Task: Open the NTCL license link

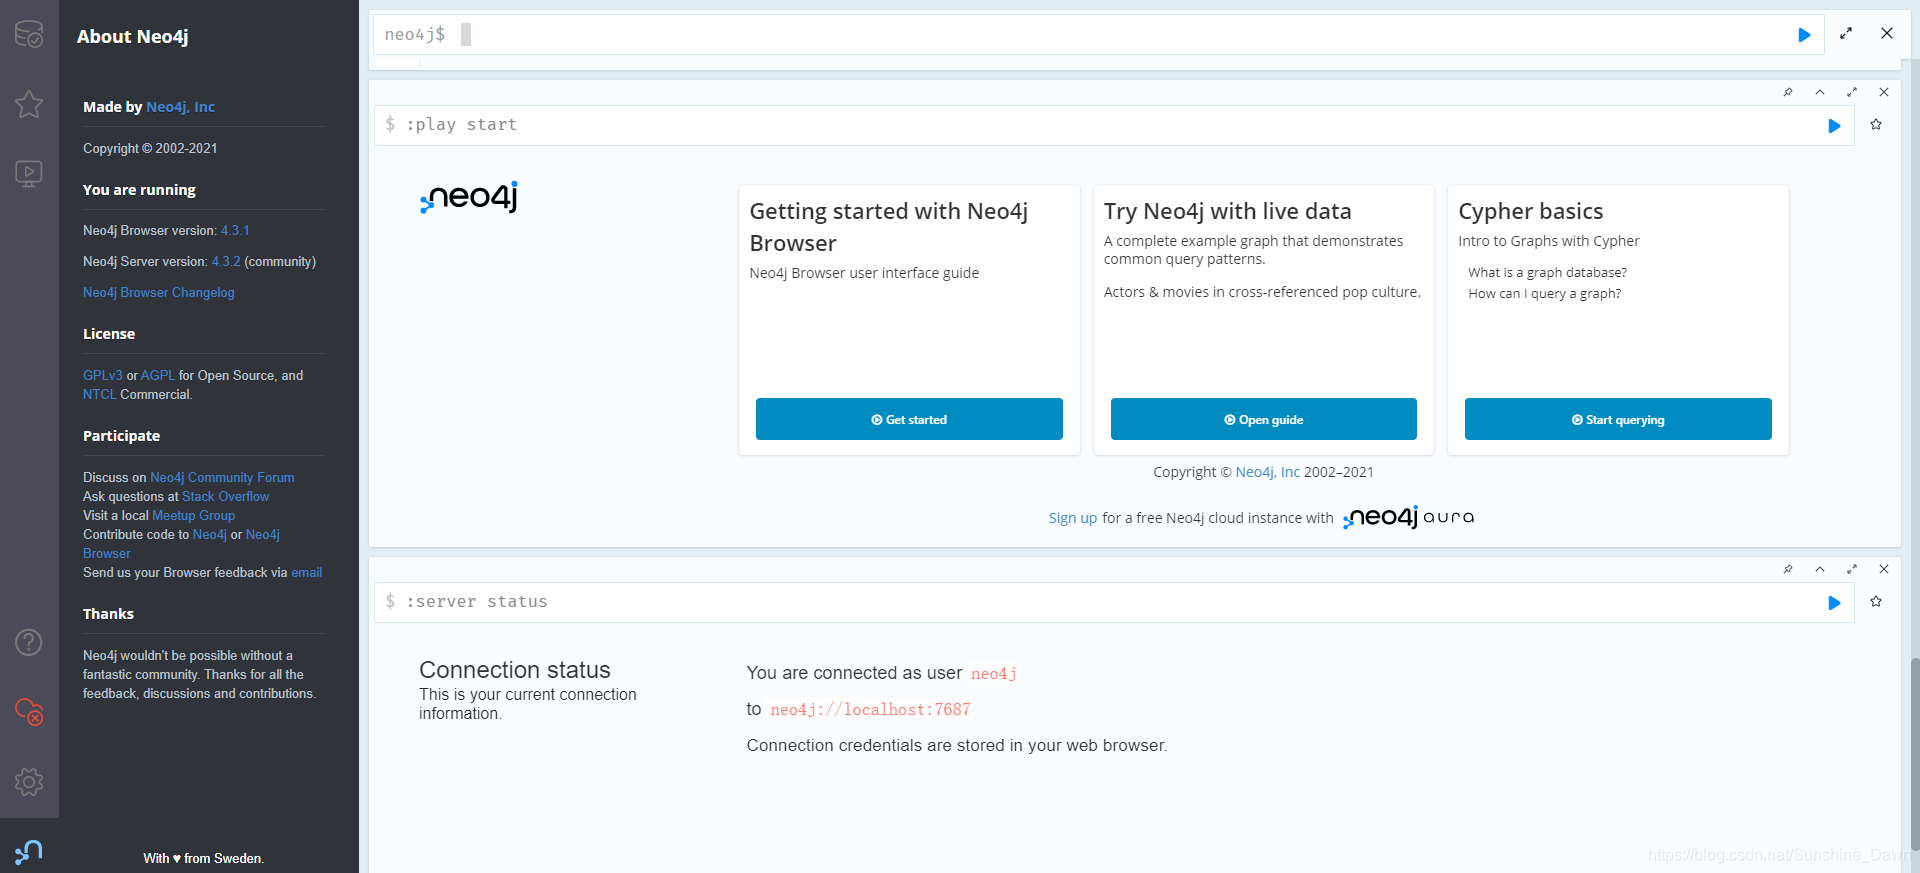Action: tap(100, 395)
